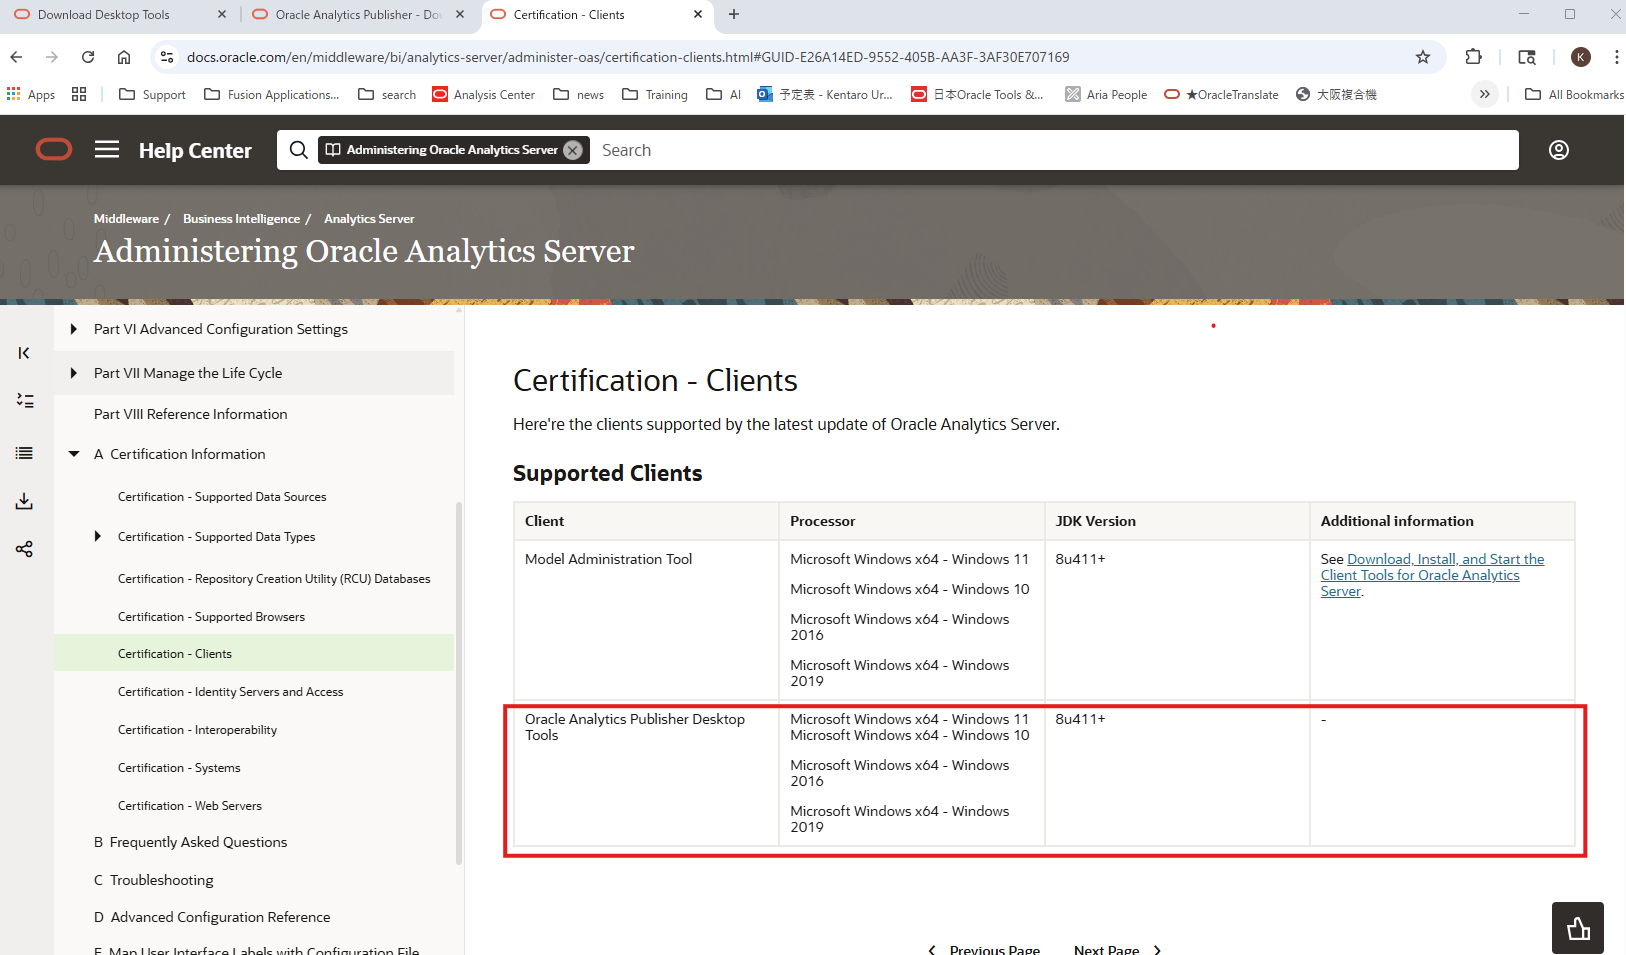Click the browser back arrow
Viewport: 1626px width, 955px height.
click(x=16, y=57)
